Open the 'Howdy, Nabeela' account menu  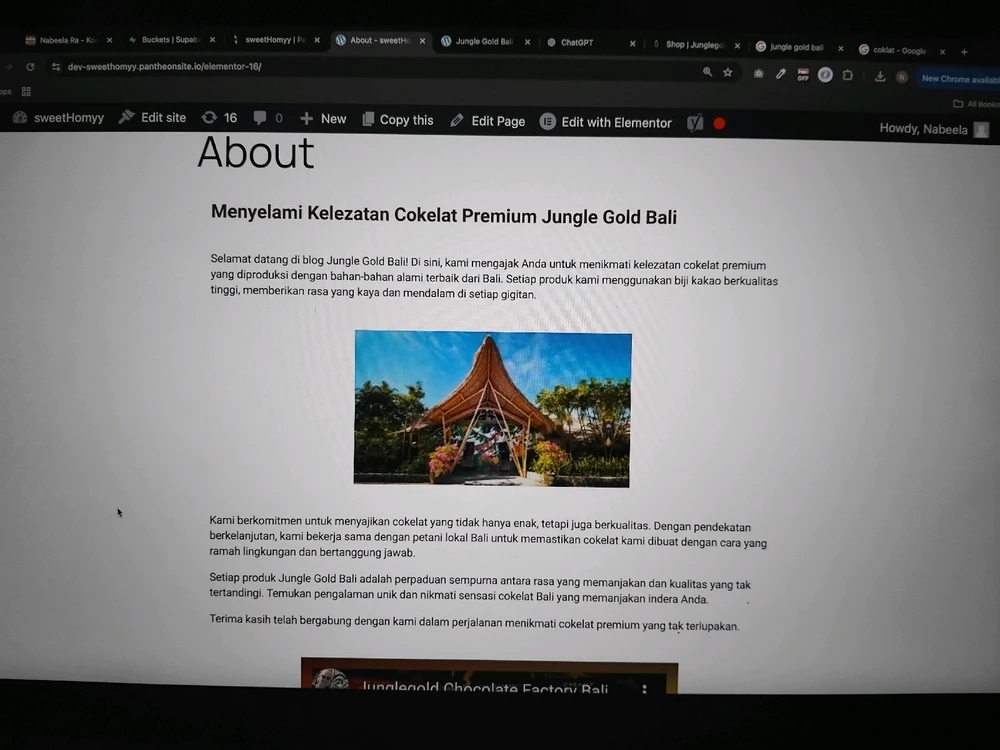933,129
